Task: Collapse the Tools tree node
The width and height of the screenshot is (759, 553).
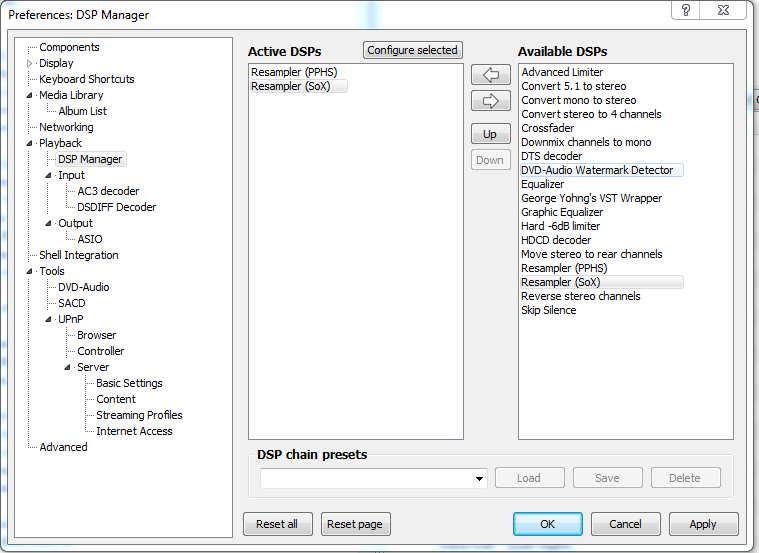Action: (x=30, y=271)
